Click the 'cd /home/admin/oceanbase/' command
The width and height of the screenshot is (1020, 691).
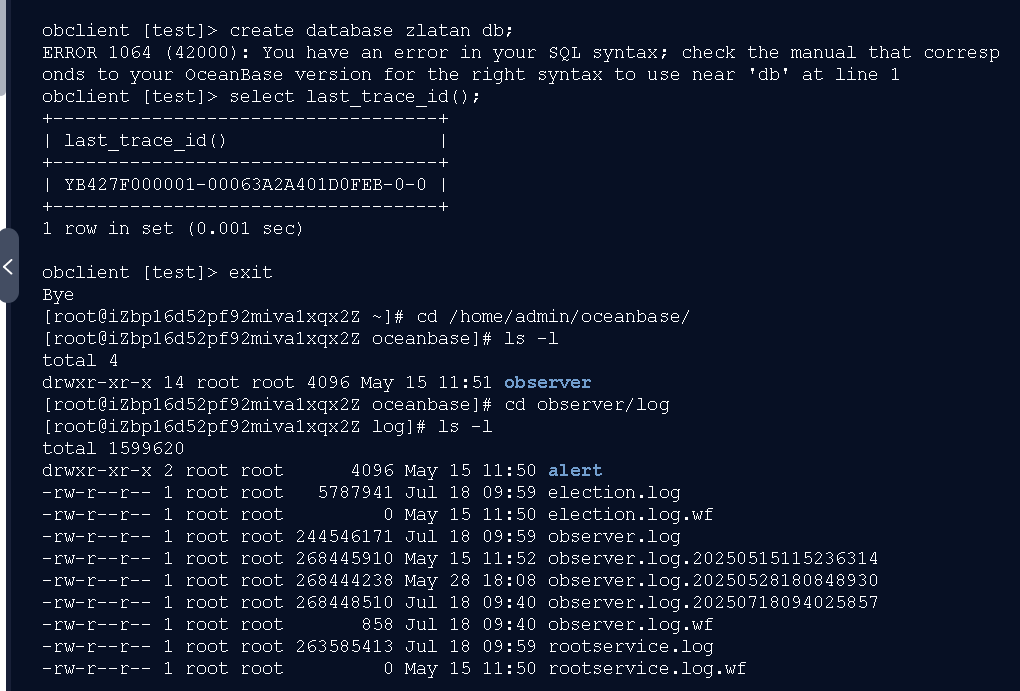tap(553, 317)
